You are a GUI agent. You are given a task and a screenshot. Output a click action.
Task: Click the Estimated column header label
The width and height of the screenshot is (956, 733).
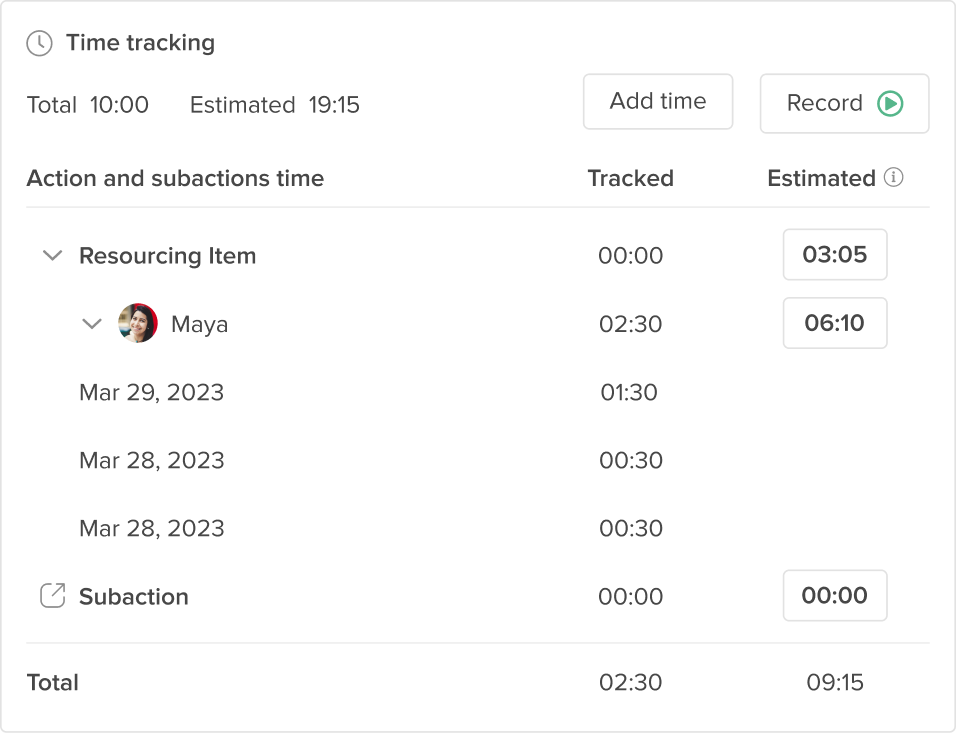click(821, 178)
